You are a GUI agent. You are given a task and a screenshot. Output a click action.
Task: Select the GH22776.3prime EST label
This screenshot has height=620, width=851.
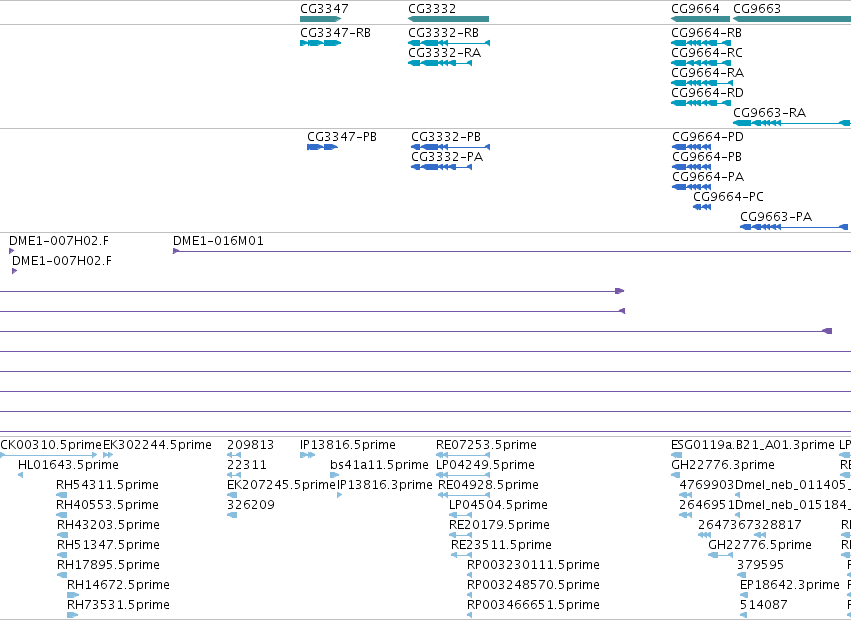pyautogui.click(x=723, y=465)
